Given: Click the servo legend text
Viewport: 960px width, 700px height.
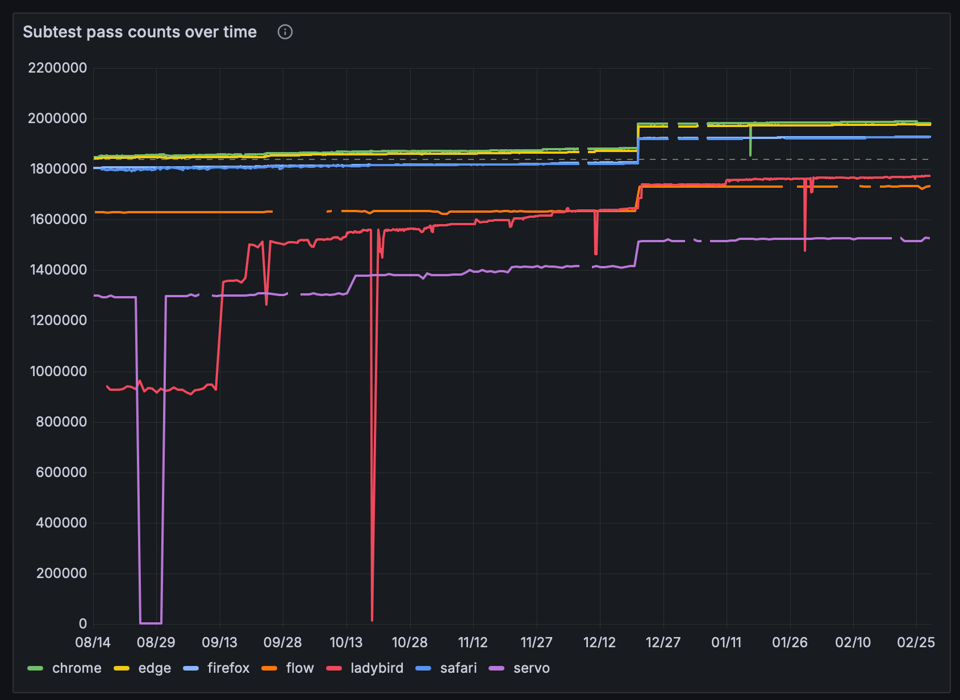Looking at the screenshot, I should 531,668.
